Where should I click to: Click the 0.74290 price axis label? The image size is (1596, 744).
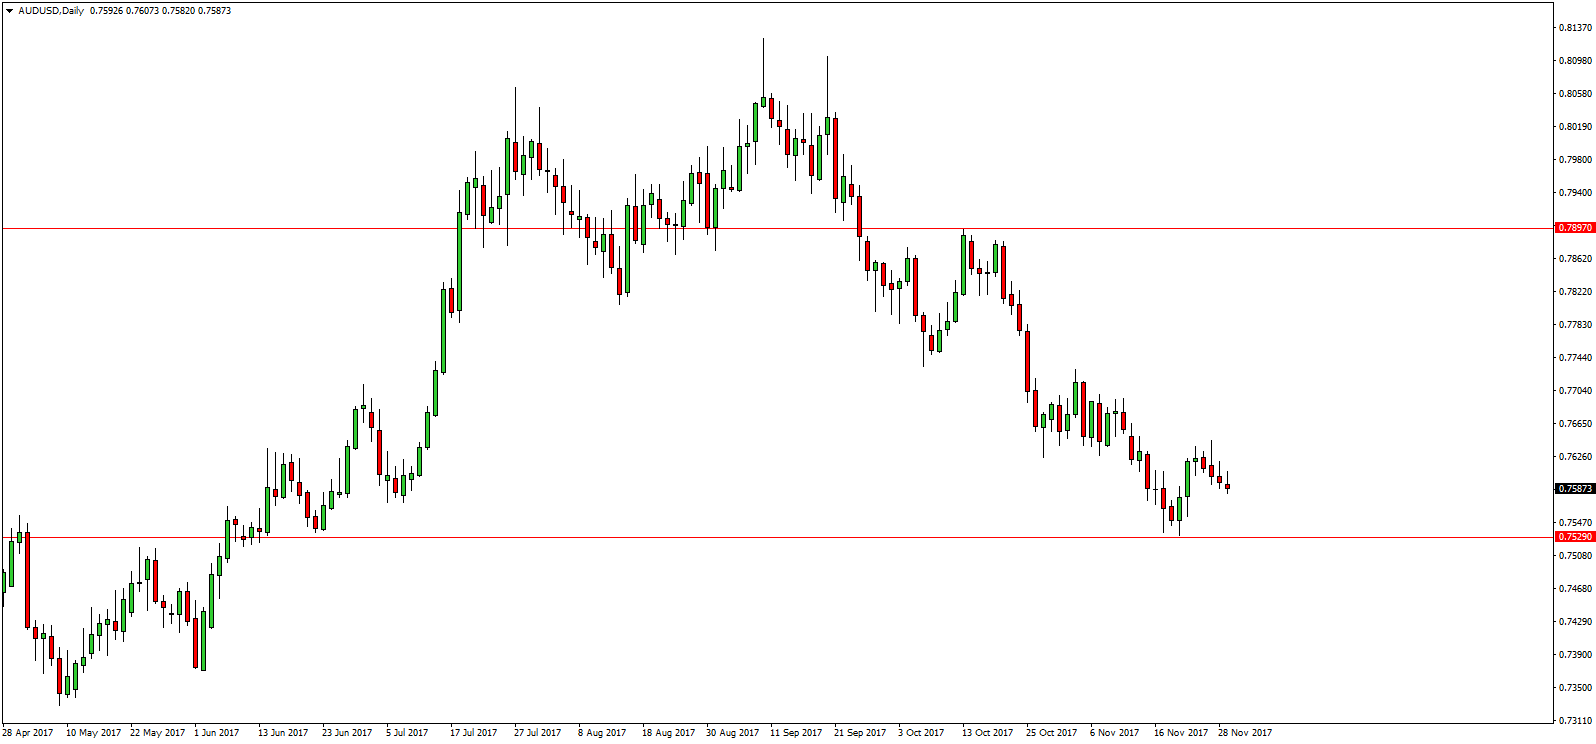pyautogui.click(x=1575, y=621)
